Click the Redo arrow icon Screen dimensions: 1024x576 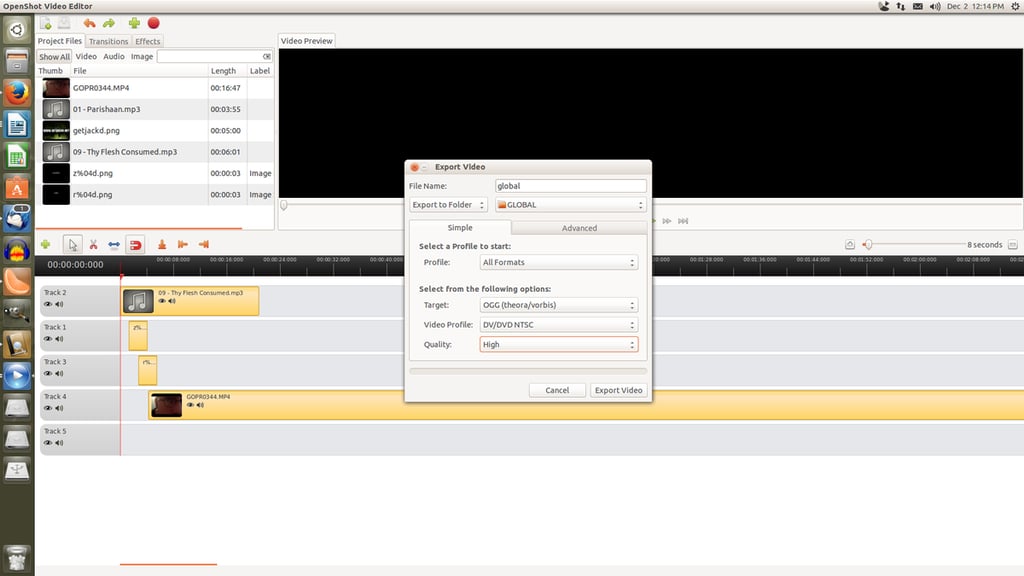109,24
